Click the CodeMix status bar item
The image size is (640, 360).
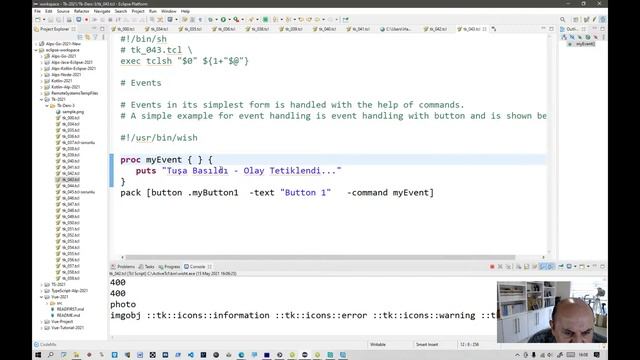(x=45, y=344)
